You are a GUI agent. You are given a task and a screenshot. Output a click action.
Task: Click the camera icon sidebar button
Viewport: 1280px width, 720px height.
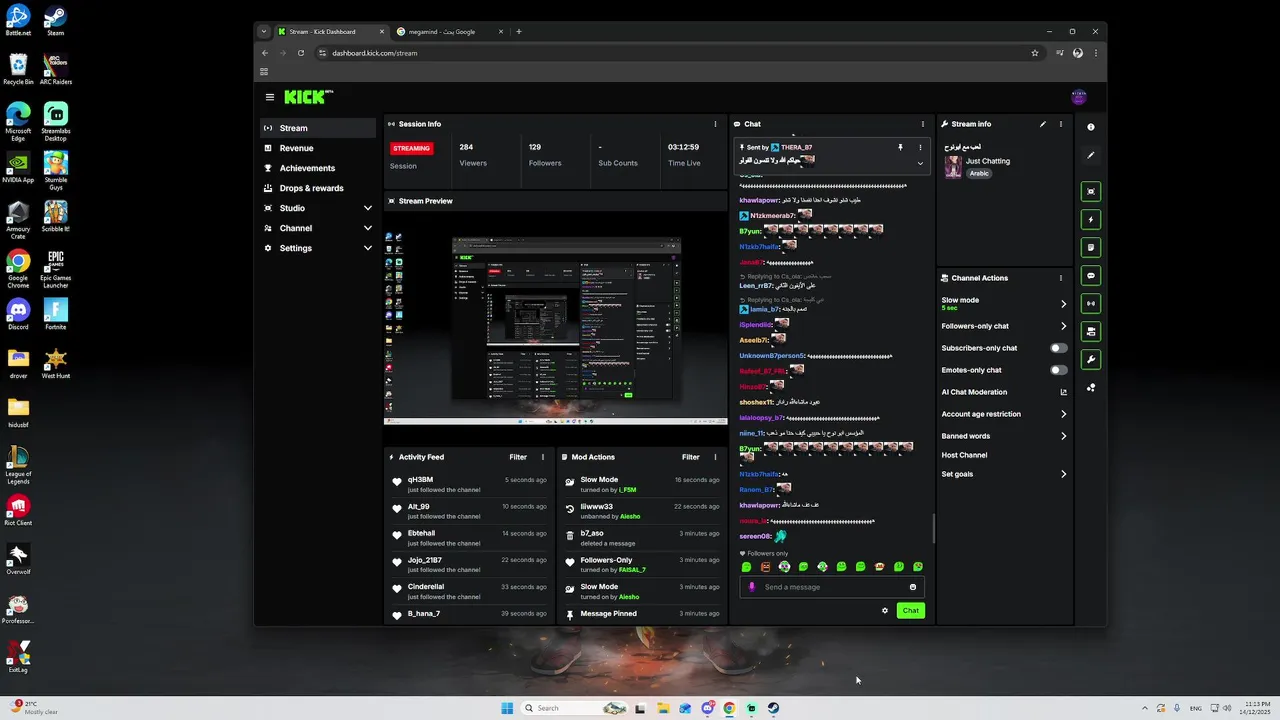click(1091, 331)
